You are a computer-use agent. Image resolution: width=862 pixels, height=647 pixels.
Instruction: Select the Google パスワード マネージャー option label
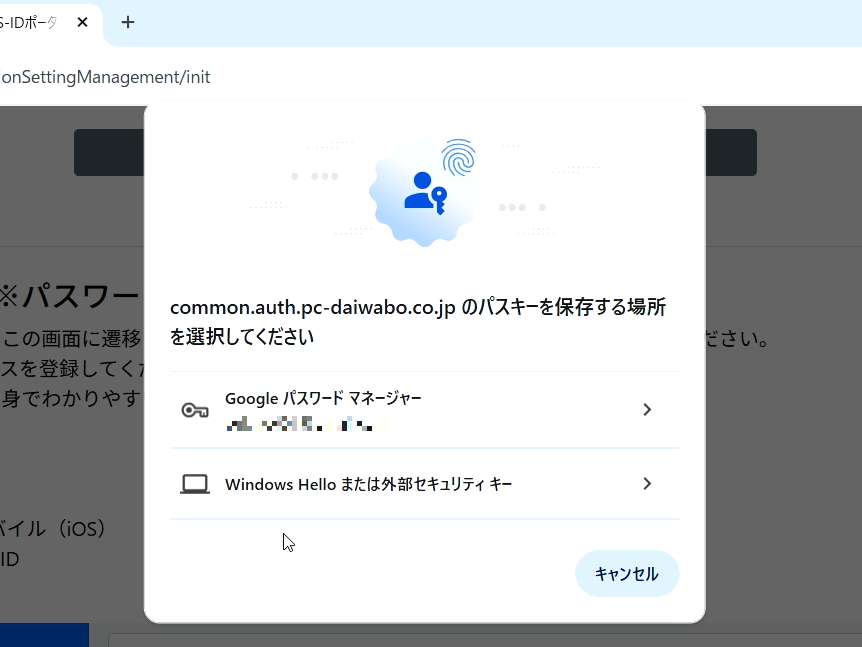(323, 399)
